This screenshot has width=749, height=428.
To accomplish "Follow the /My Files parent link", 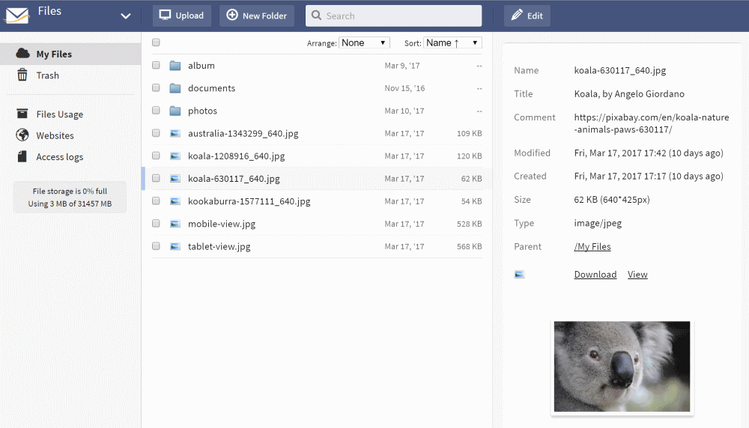I will point(592,246).
